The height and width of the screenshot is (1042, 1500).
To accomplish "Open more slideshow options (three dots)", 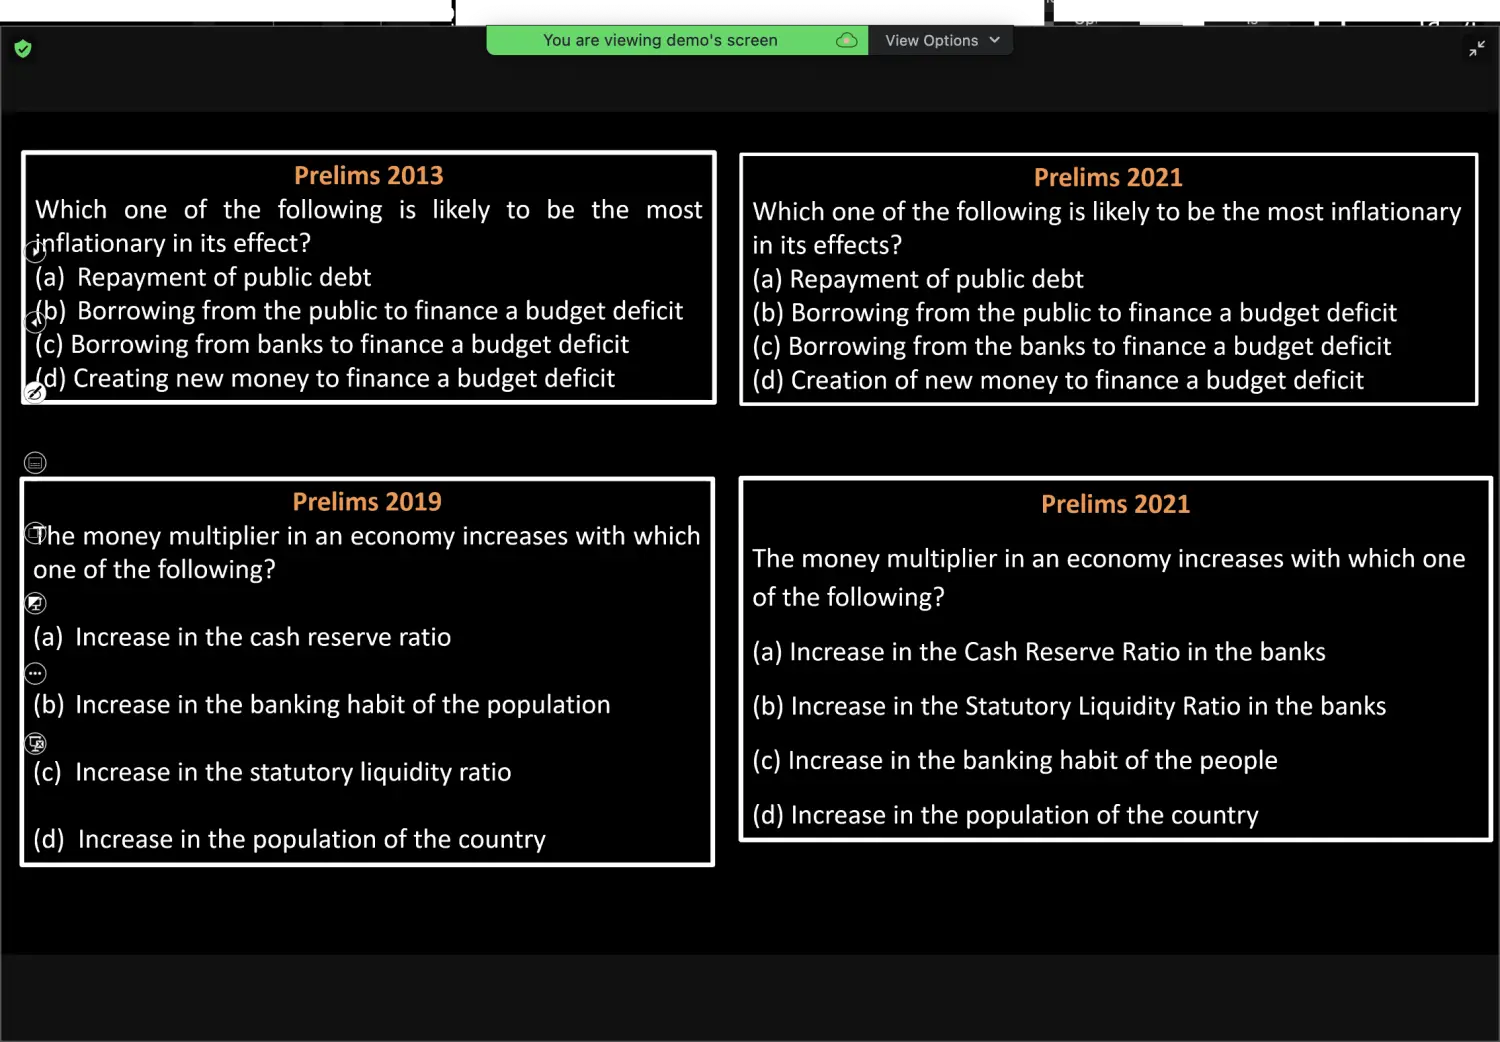I will point(35,673).
